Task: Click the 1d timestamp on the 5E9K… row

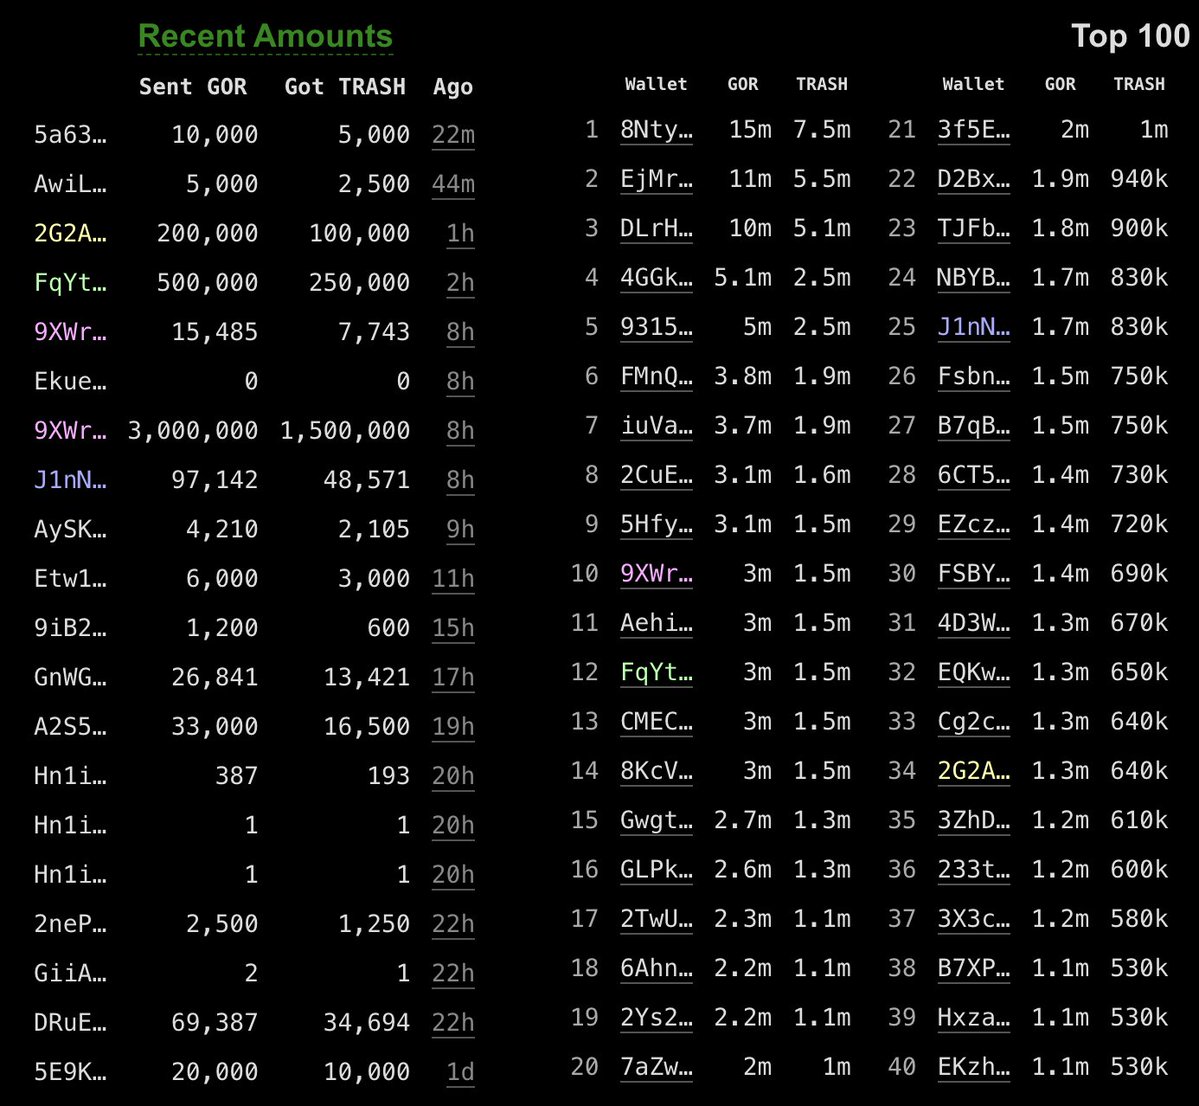Action: coord(459,1071)
